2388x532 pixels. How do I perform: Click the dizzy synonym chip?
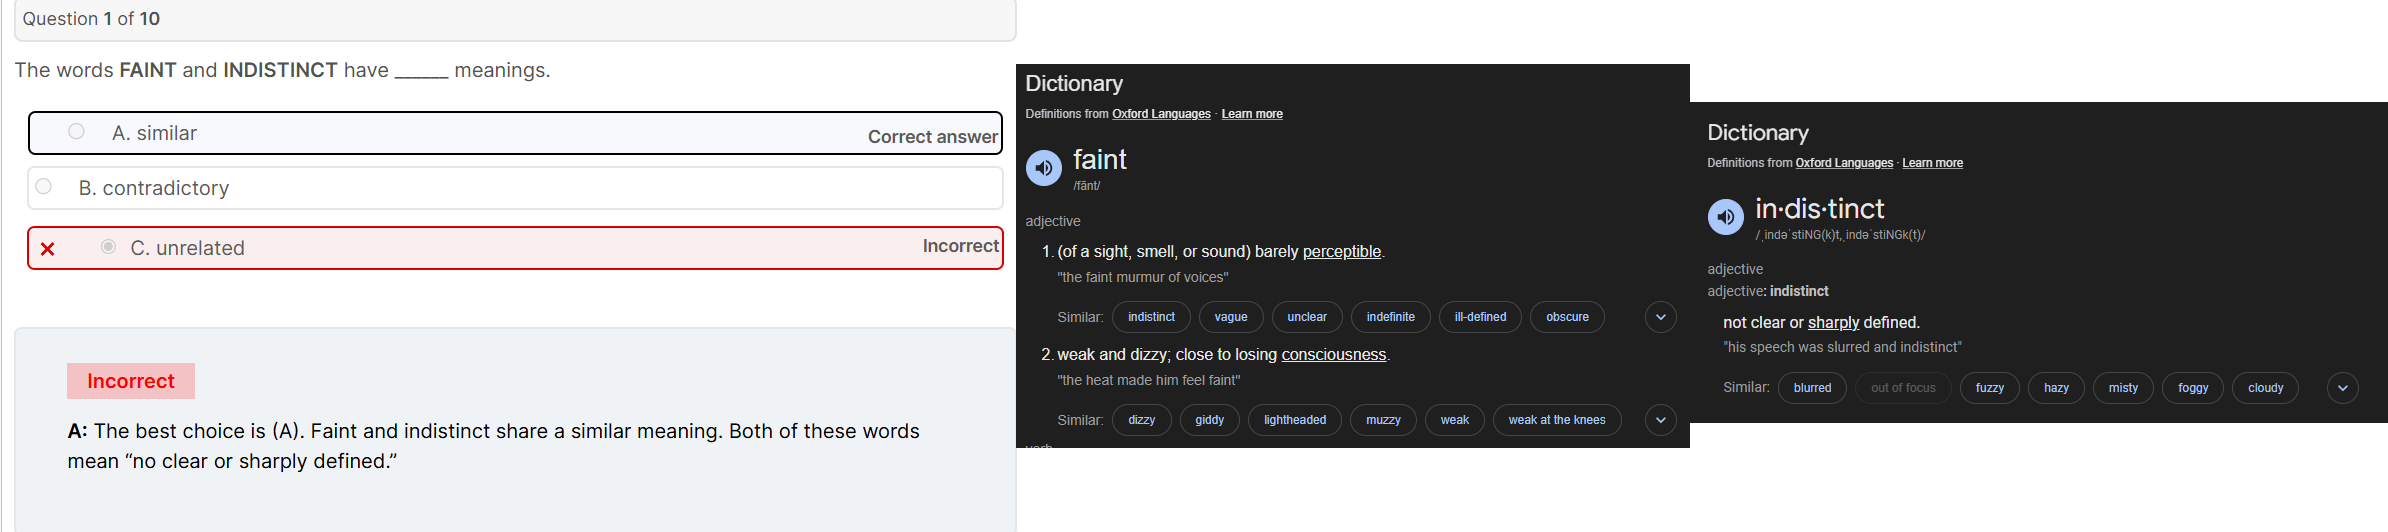[x=1142, y=420]
